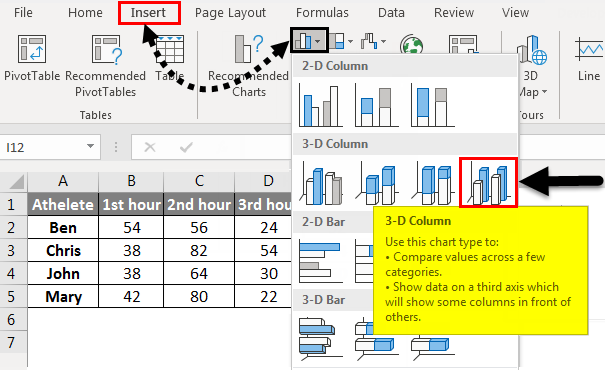Open the Hierarchy chart dropdown
The image size is (605, 370).
tap(341, 41)
